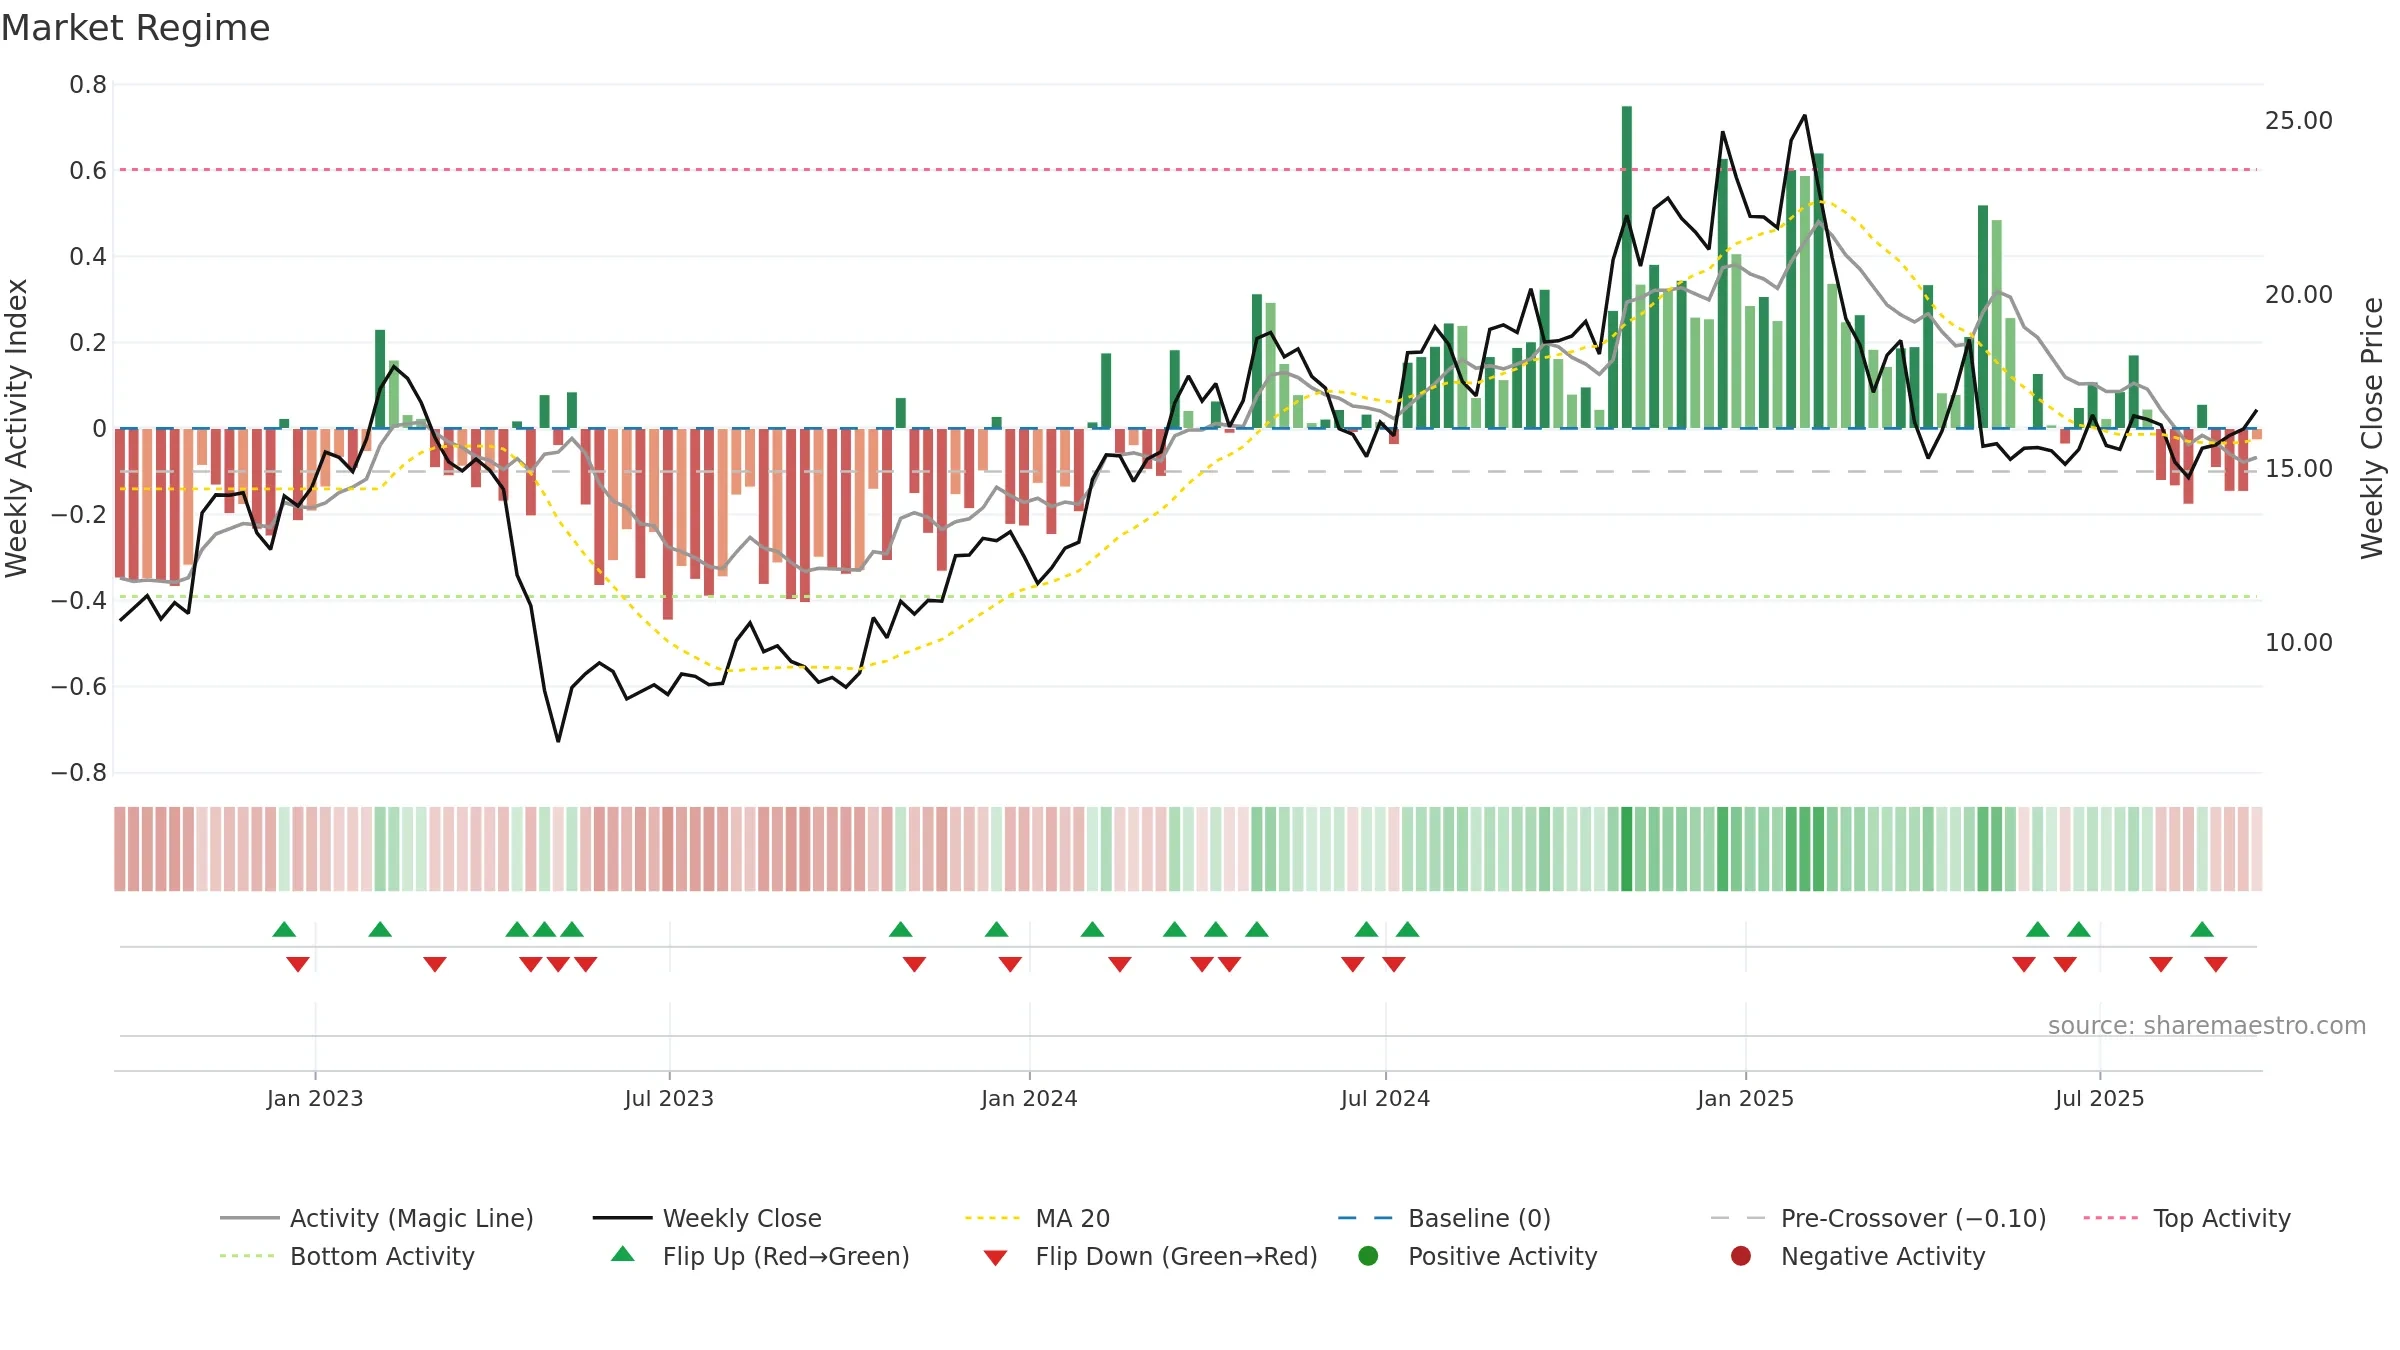Click the 0.4 left axis tick label
The height and width of the screenshot is (1350, 2400).
point(88,257)
